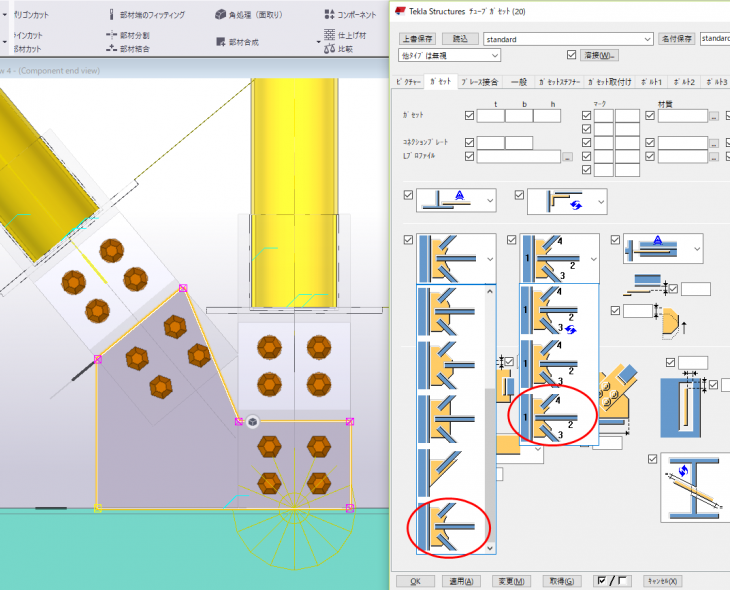Click the ガセット material text field
Image resolution: width=730 pixels, height=590 pixels.
click(x=682, y=116)
